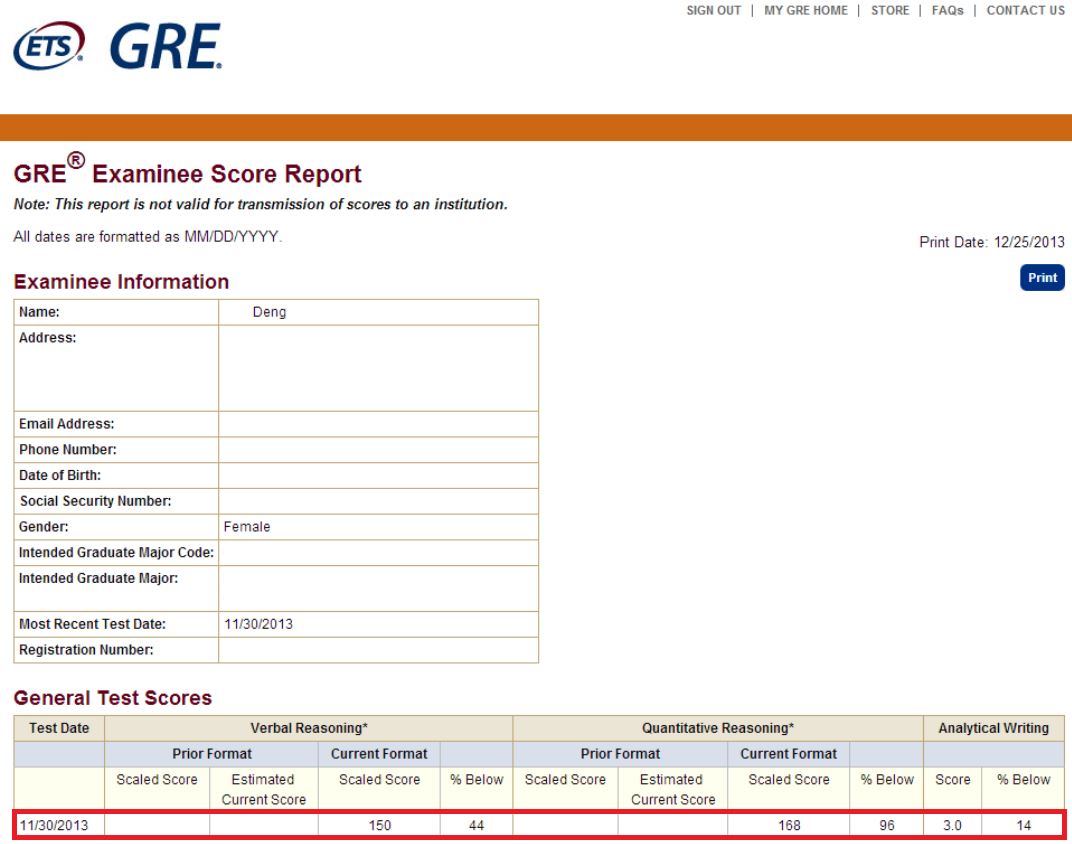Select the Quantitative % Below value 96
Viewport: 1072px width, 844px height.
(887, 826)
